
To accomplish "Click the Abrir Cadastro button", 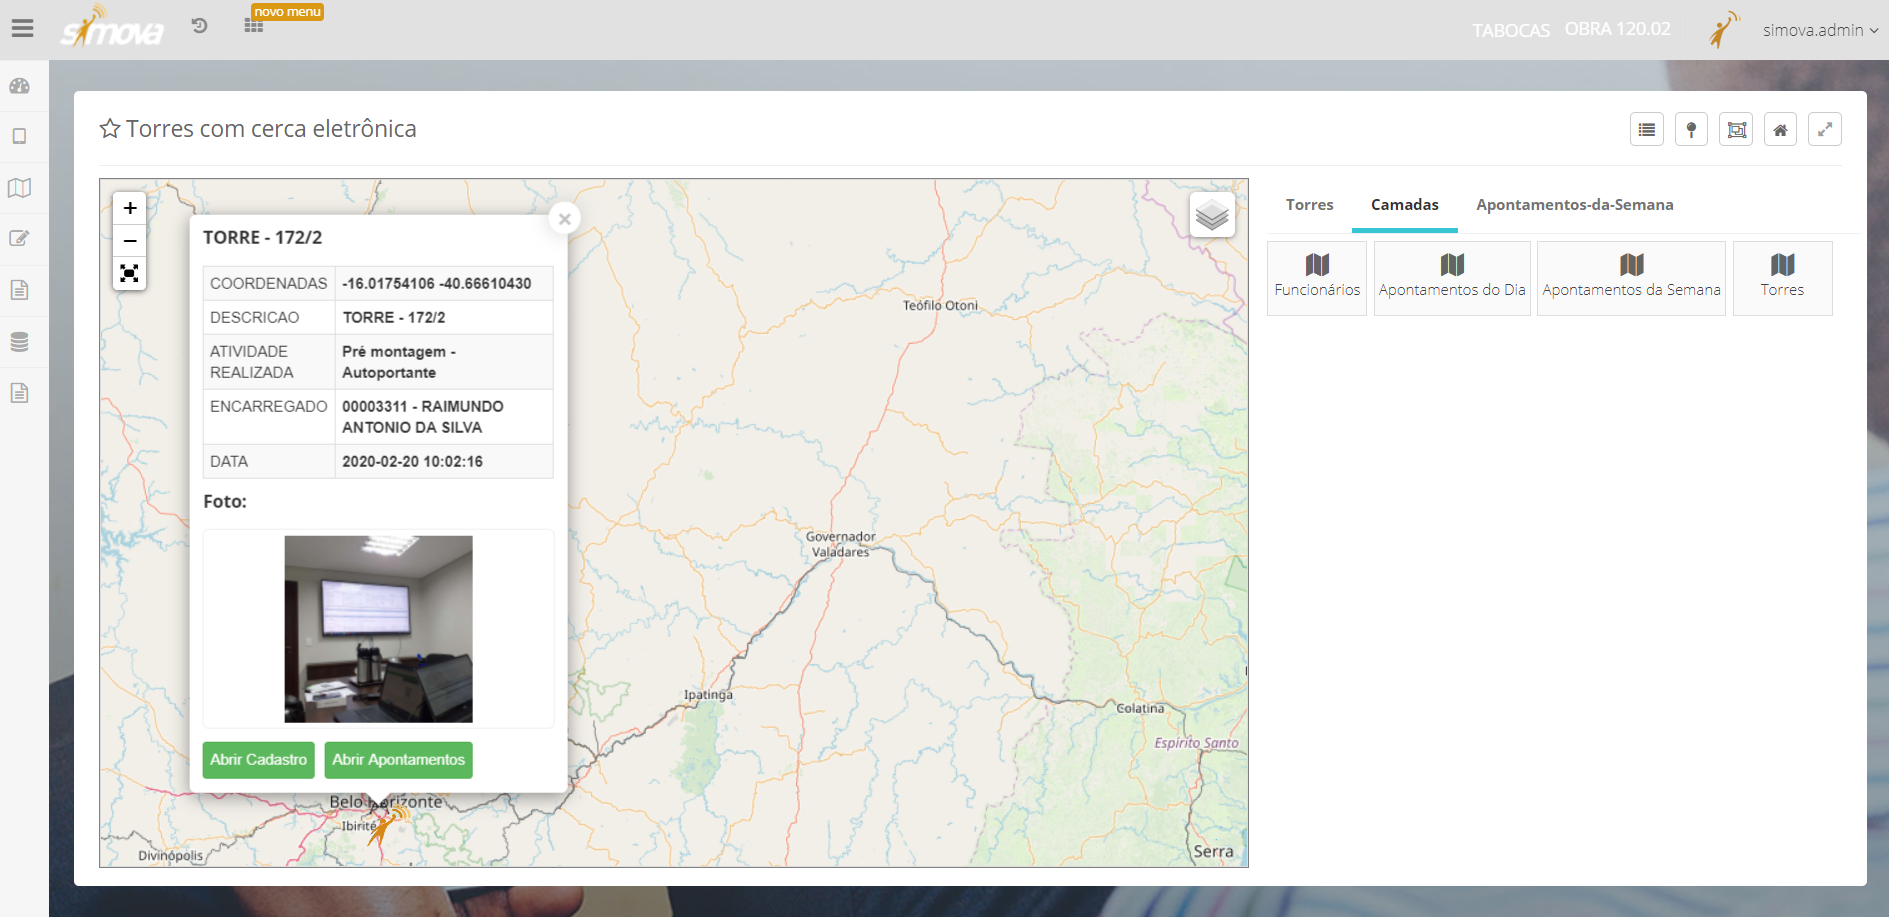I will pos(258,760).
